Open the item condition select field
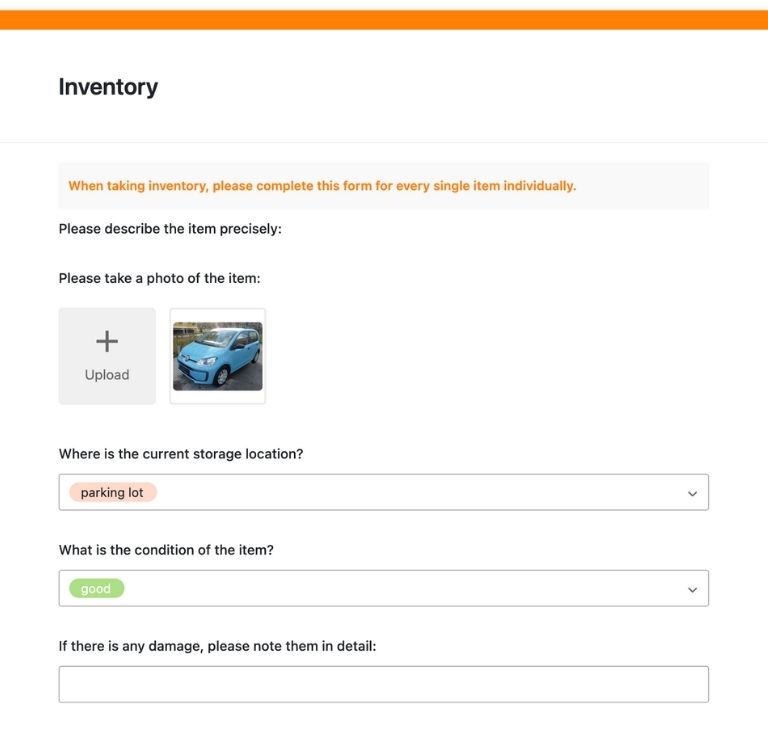Viewport: 768px width, 749px height. pos(400,589)
